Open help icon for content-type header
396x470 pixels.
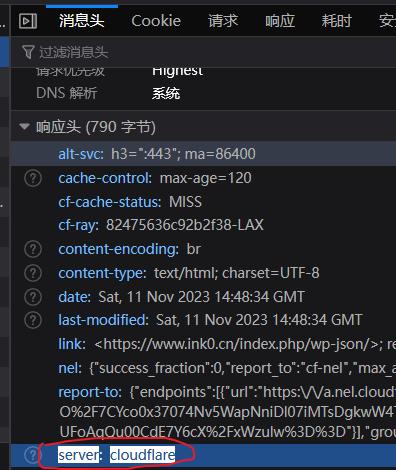click(x=33, y=273)
